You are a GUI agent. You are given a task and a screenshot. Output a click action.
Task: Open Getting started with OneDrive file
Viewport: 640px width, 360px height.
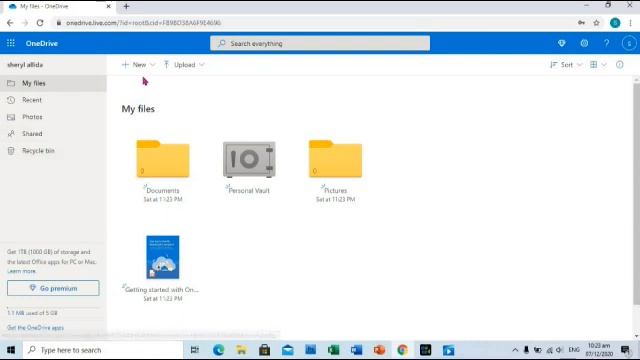[x=163, y=257]
